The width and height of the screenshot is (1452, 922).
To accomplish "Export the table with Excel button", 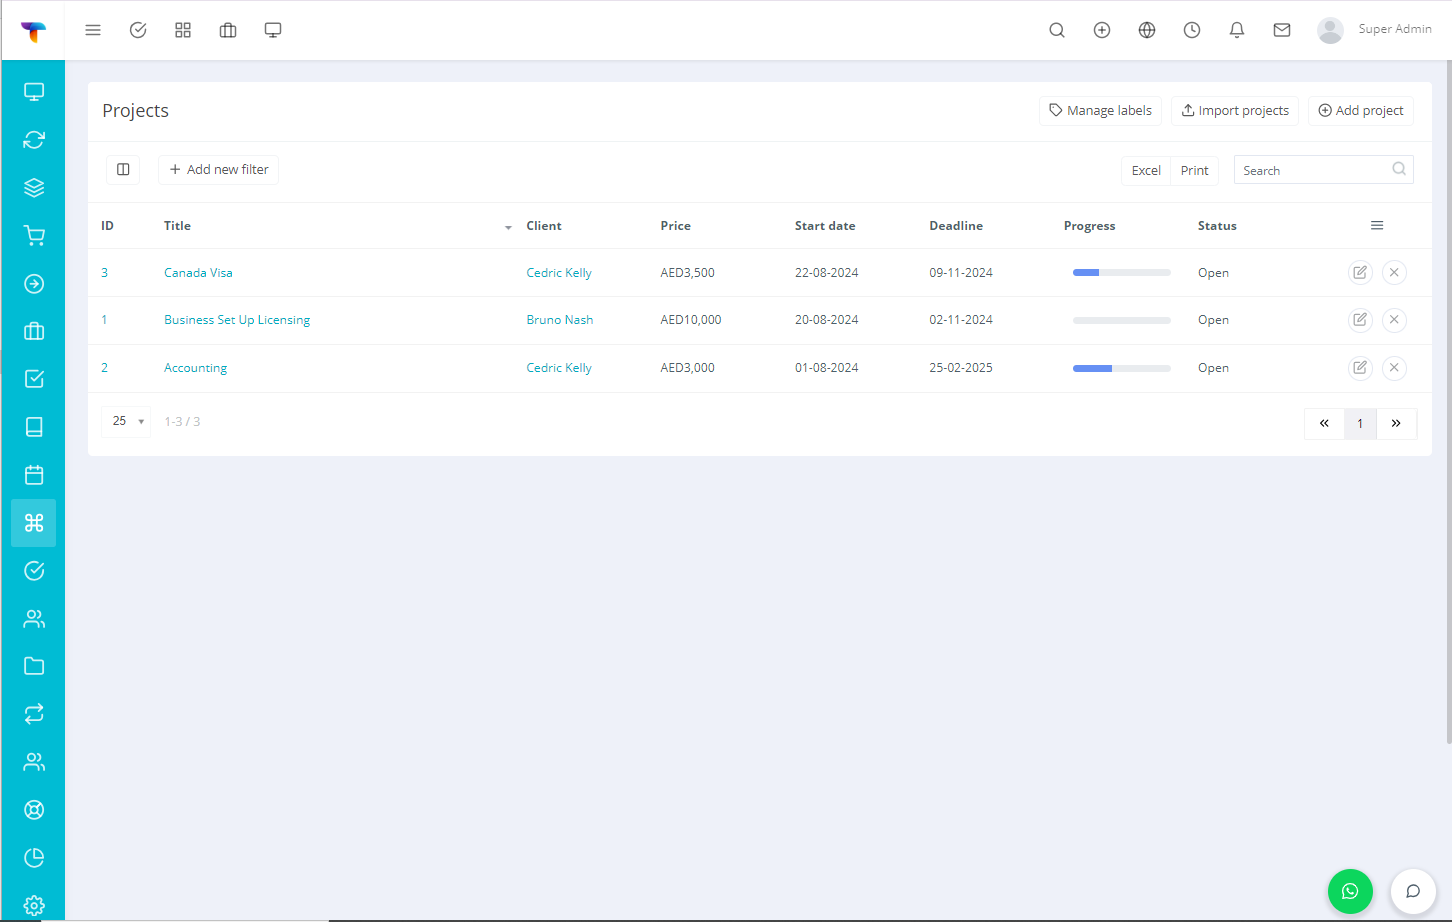I will click(x=1146, y=171).
